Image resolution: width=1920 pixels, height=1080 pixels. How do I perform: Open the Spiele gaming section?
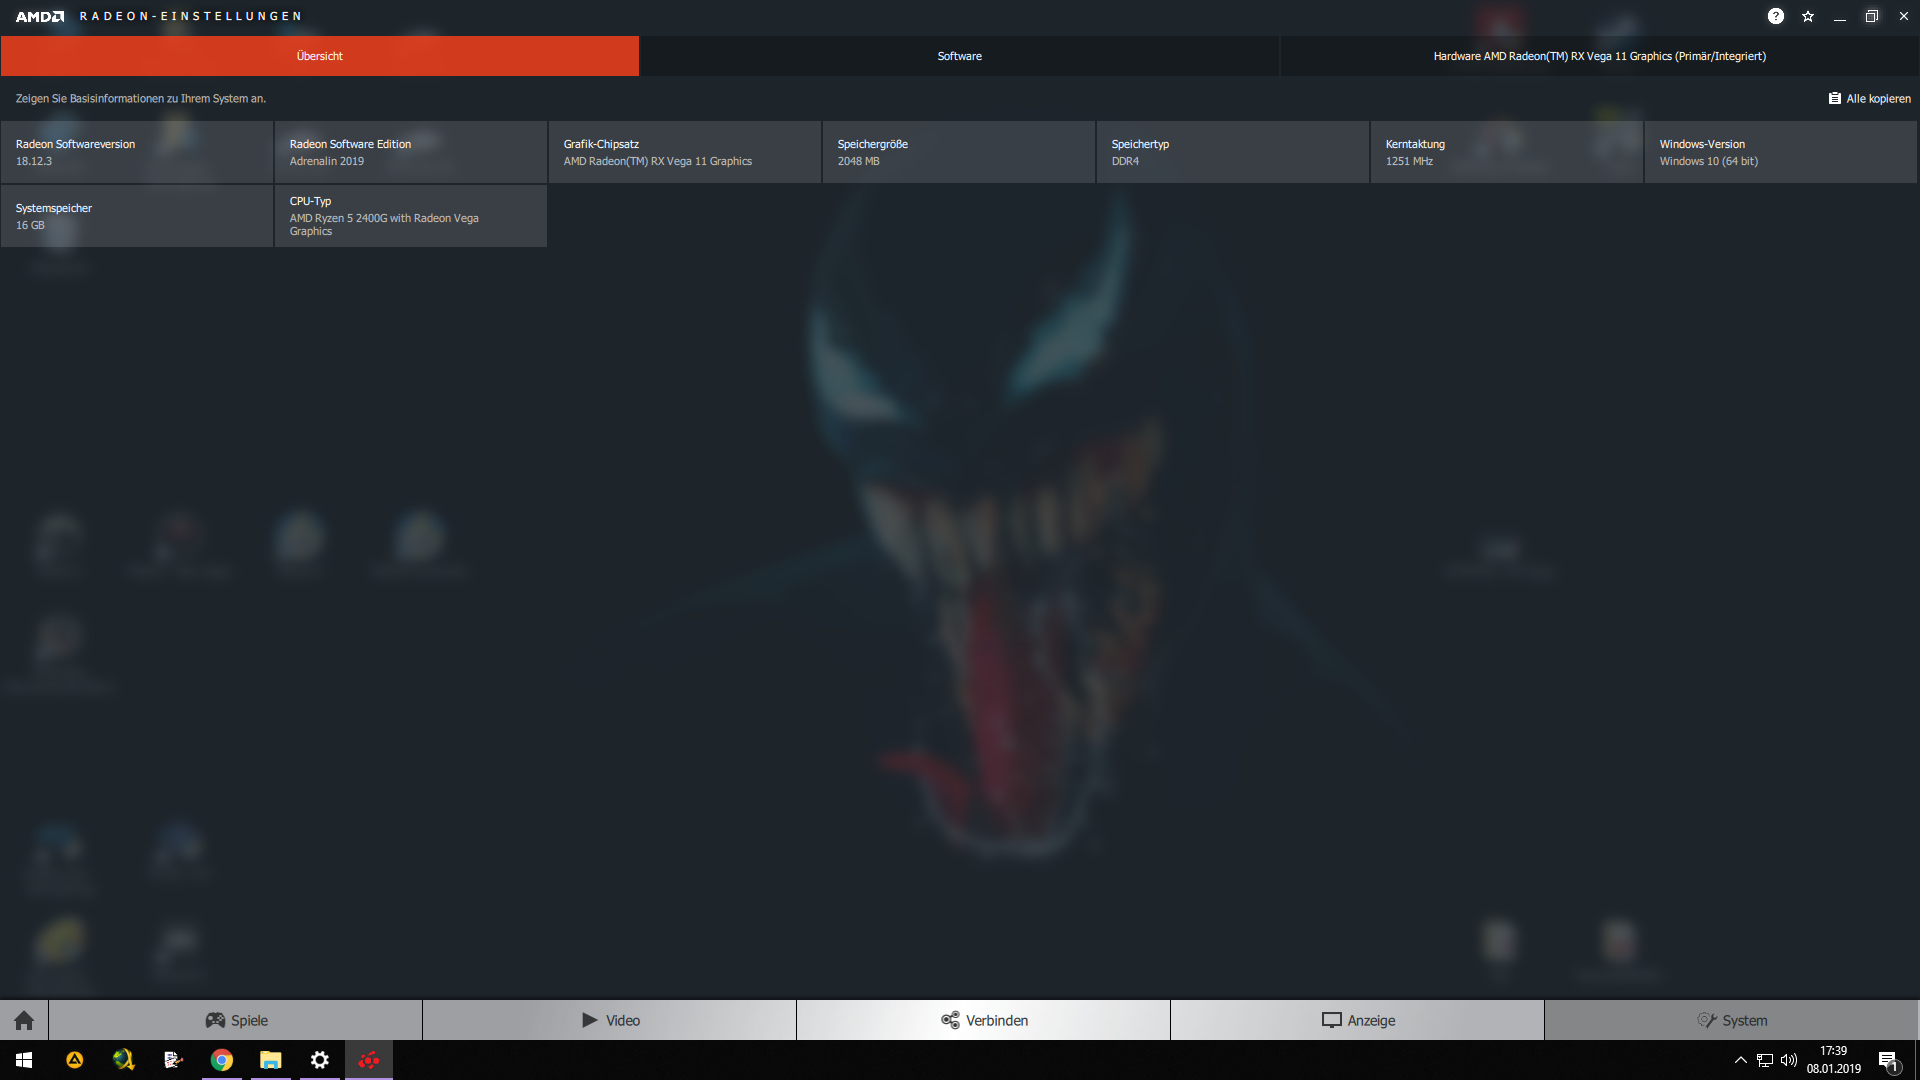(236, 1020)
